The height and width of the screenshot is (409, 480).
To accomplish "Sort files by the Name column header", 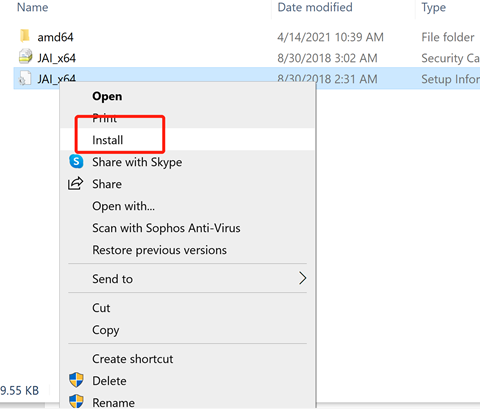I will (x=33, y=7).
